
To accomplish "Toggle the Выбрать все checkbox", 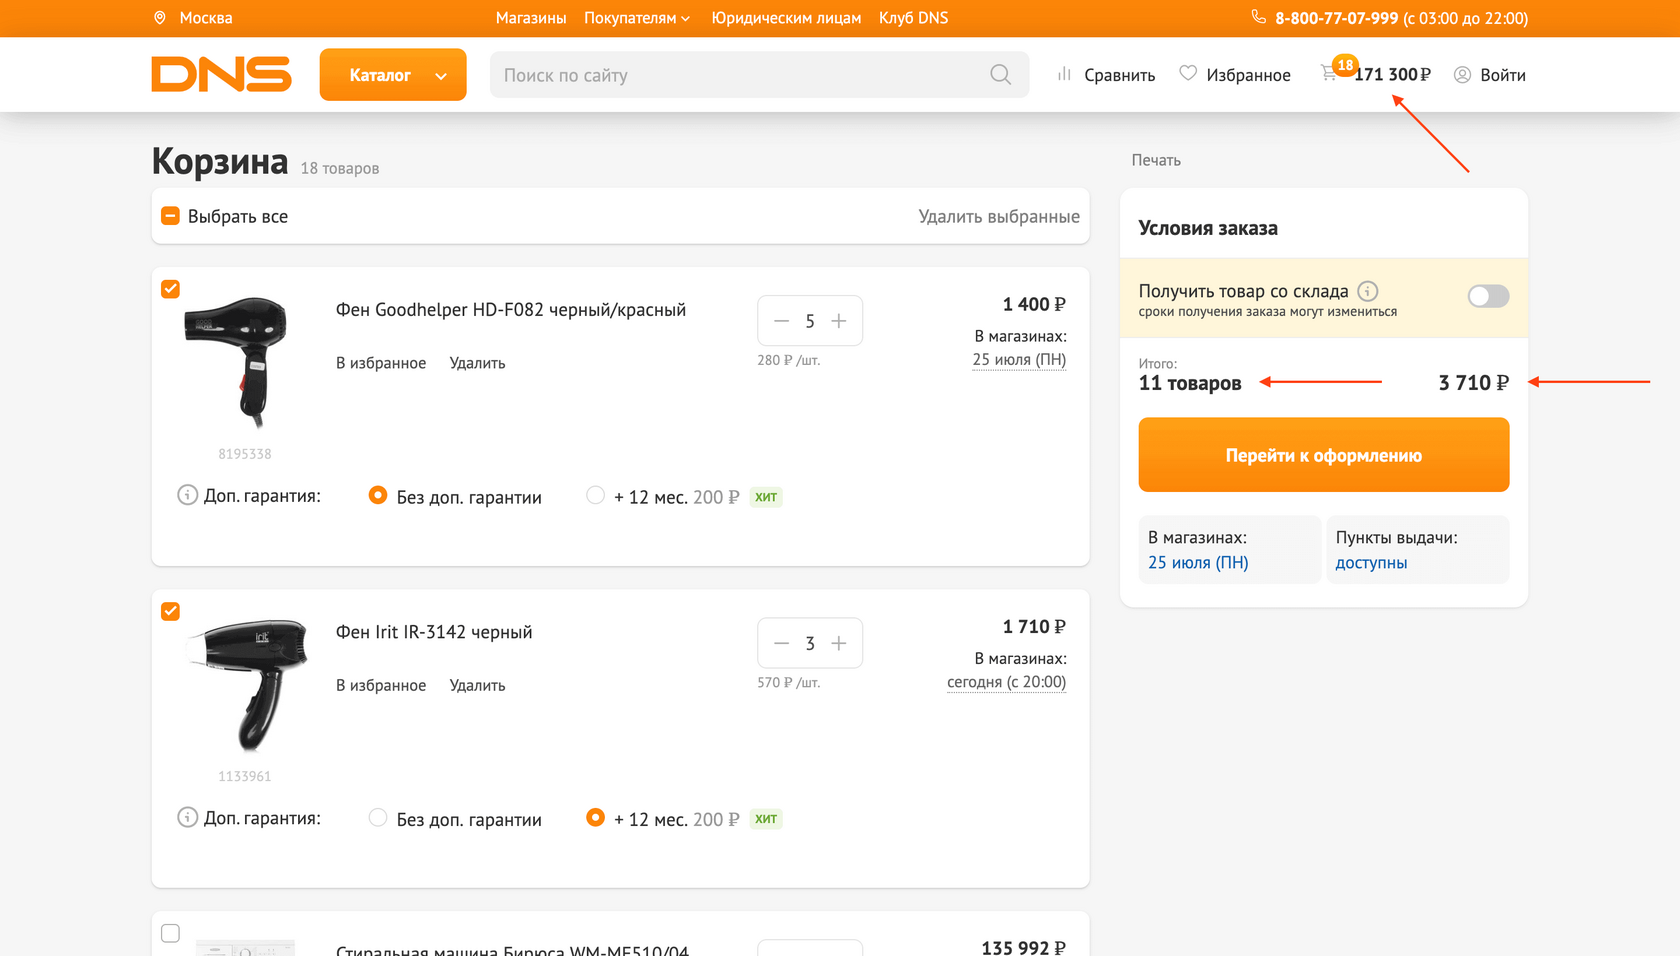I will pos(170,216).
